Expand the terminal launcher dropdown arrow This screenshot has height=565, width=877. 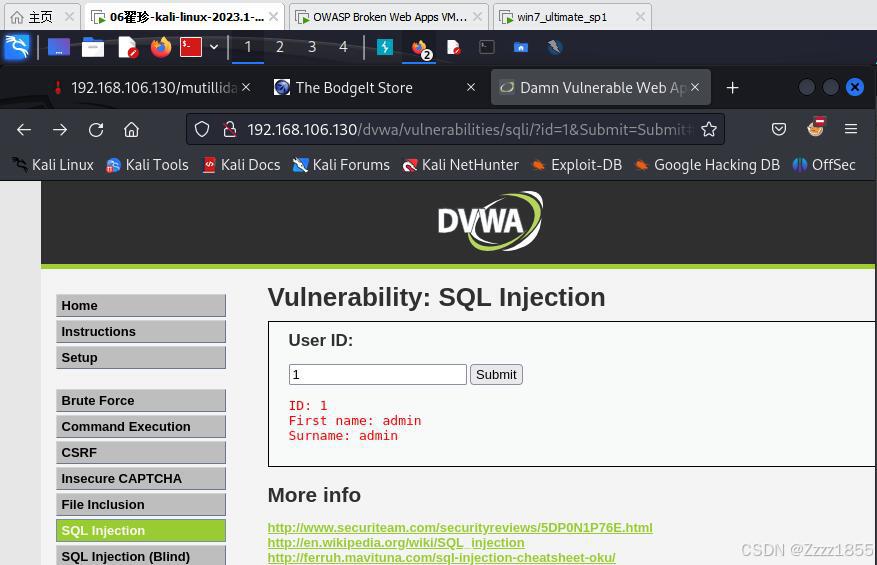click(214, 47)
